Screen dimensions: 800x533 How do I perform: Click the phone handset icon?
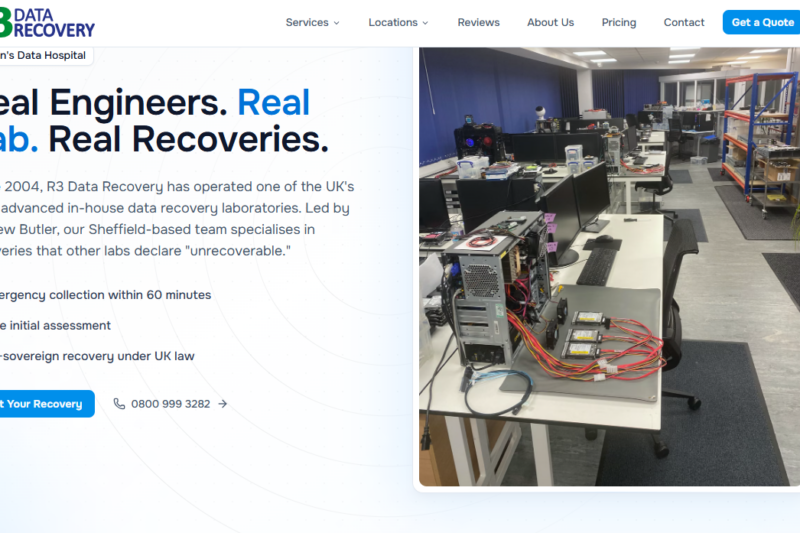point(119,403)
